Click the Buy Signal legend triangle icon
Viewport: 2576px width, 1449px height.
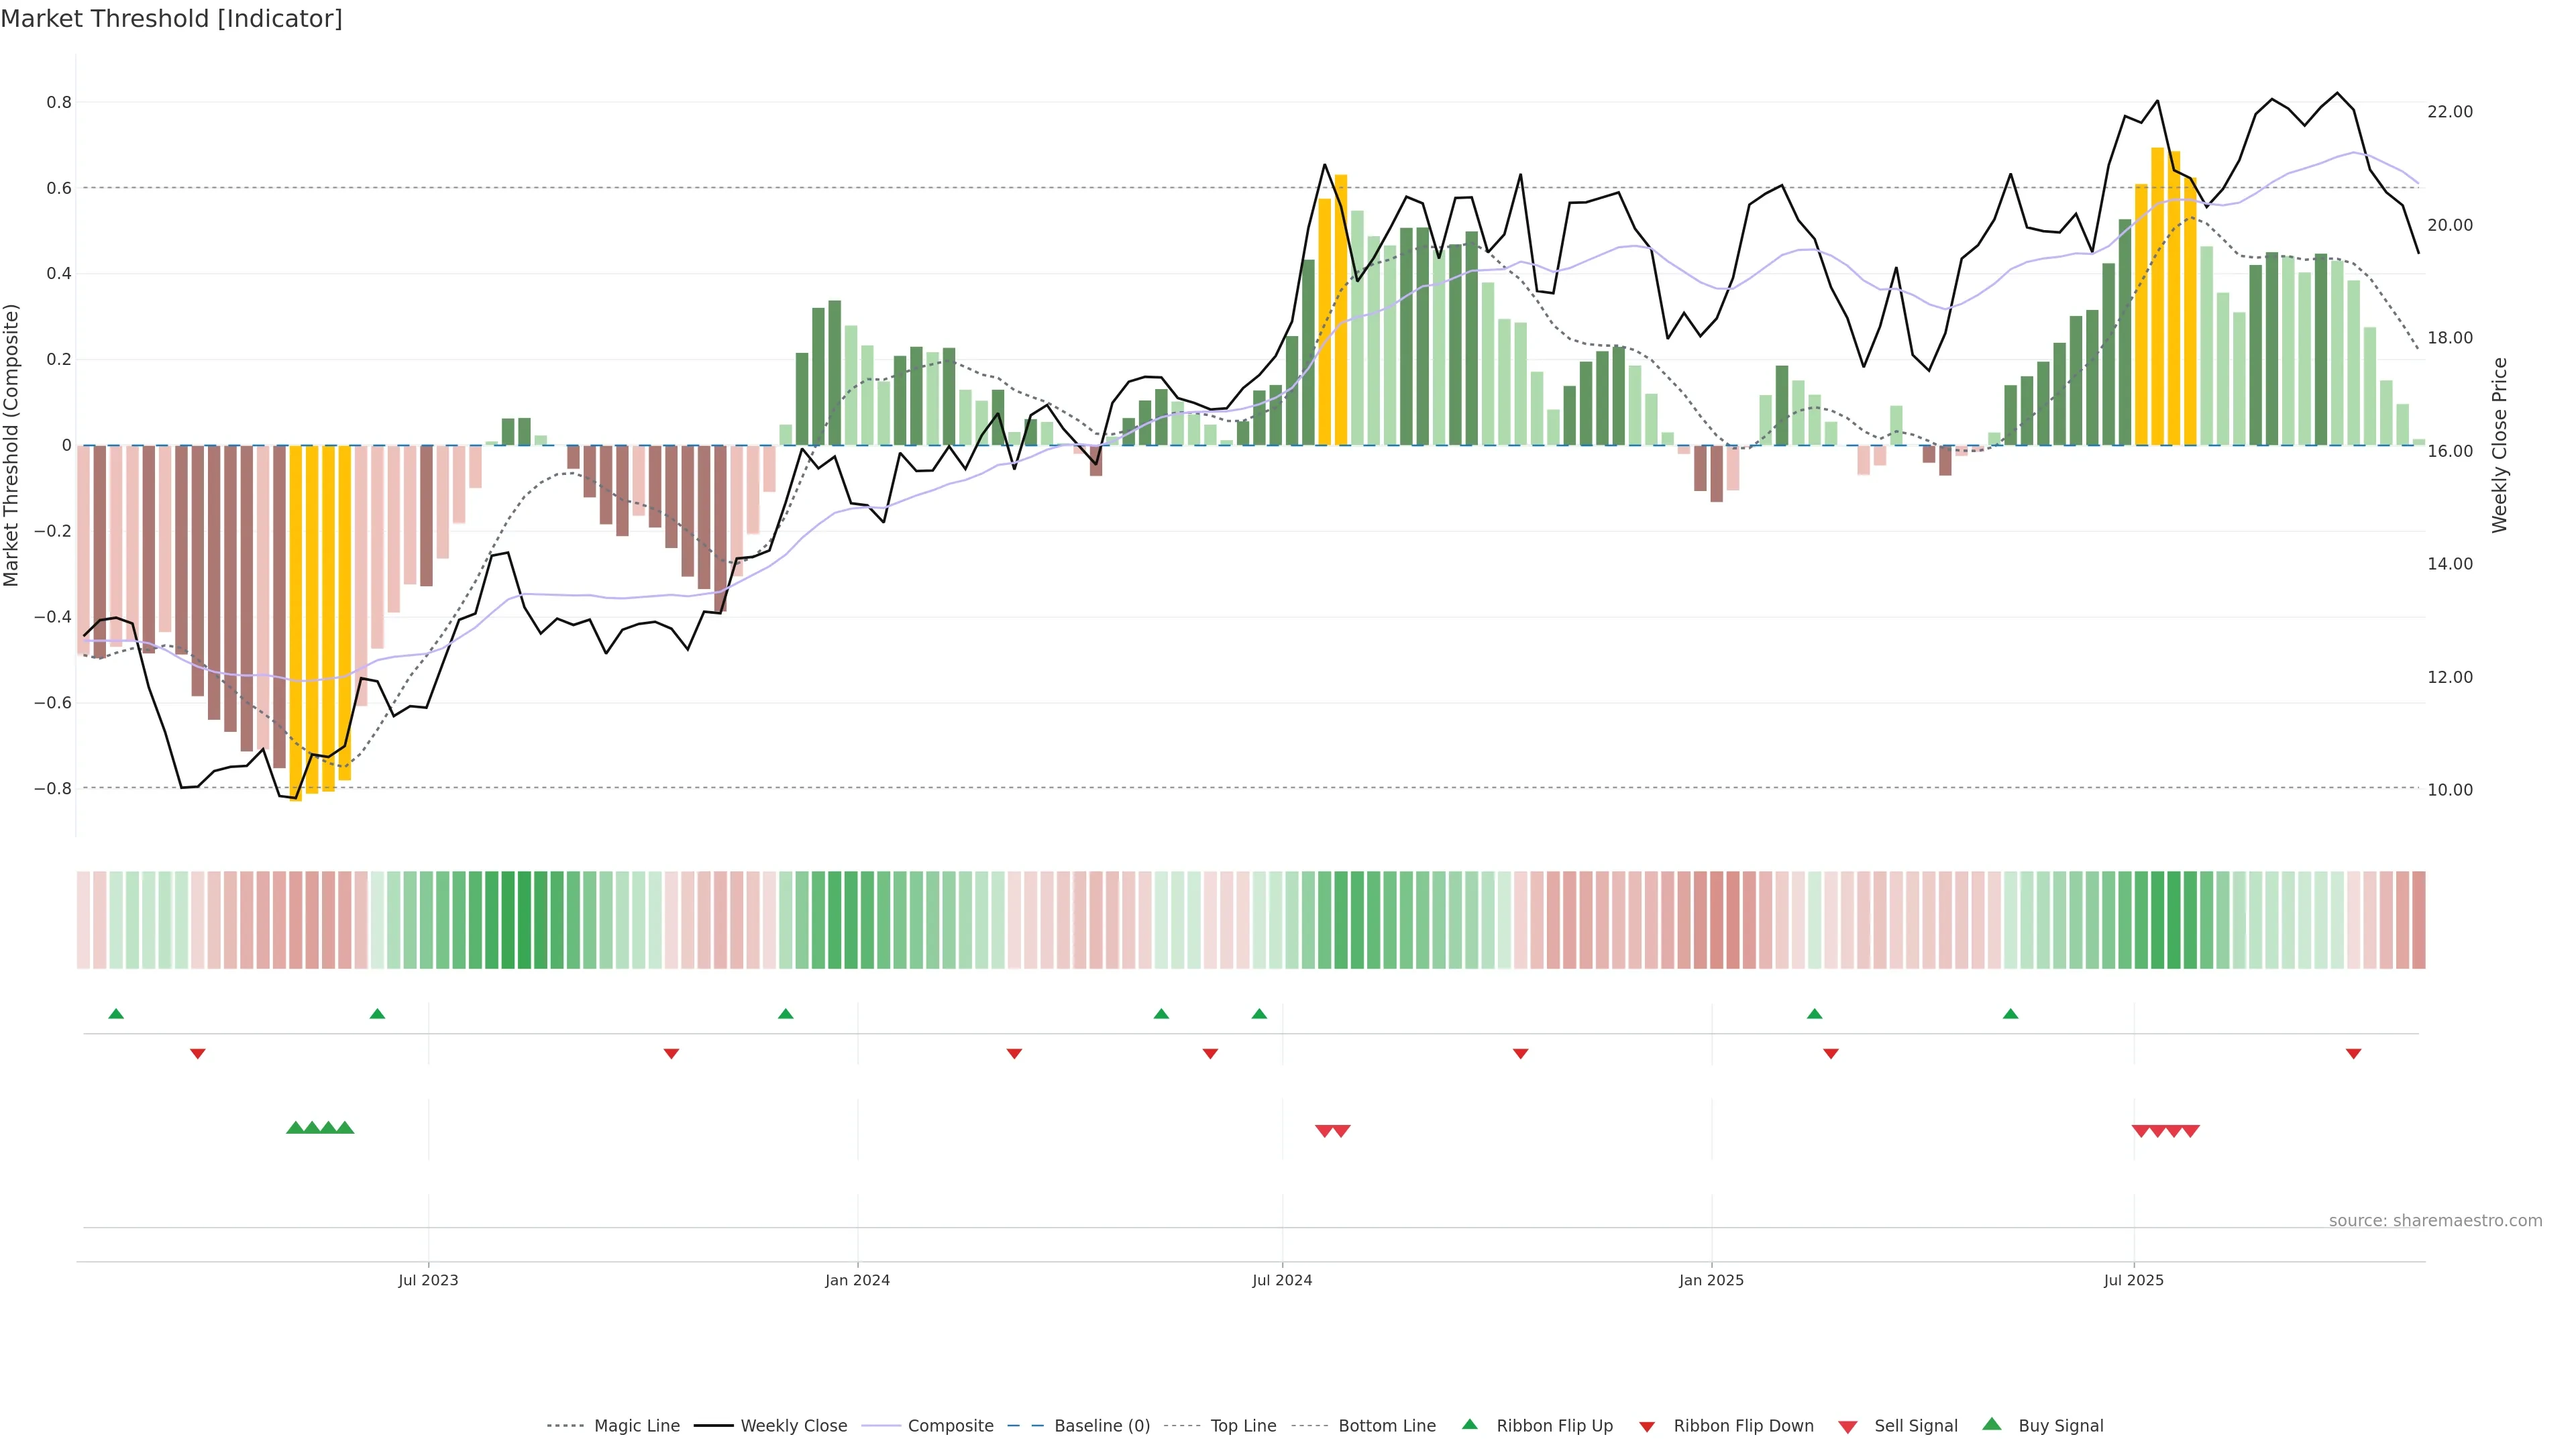[x=1992, y=1424]
